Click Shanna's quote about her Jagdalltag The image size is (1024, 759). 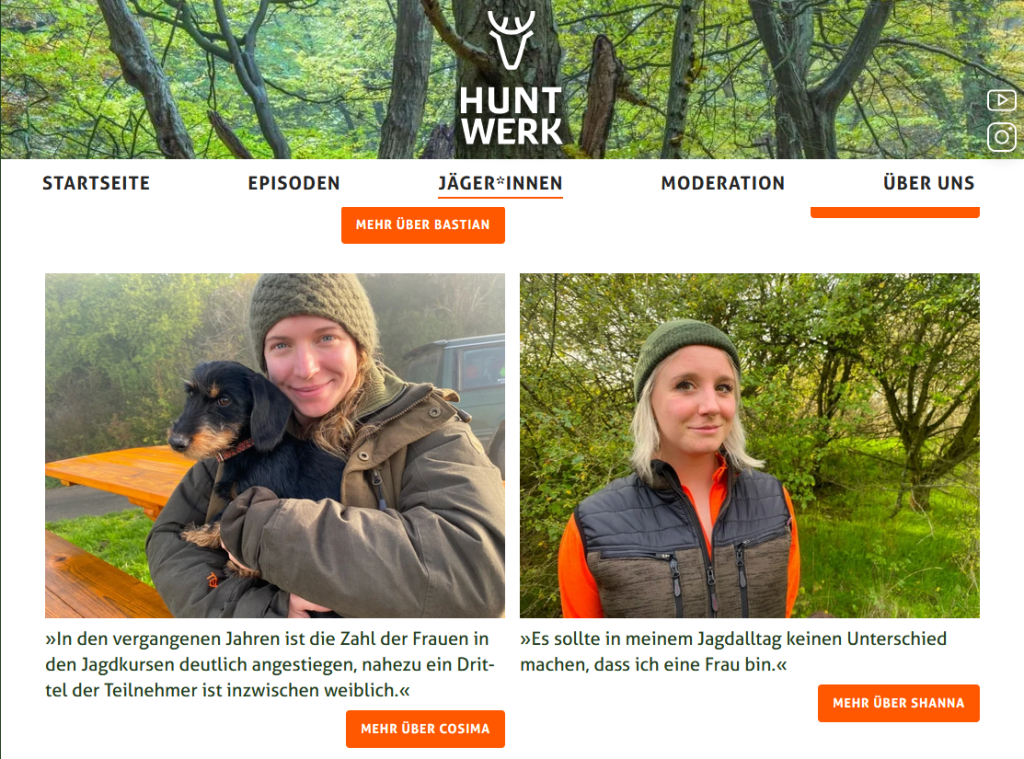click(733, 651)
